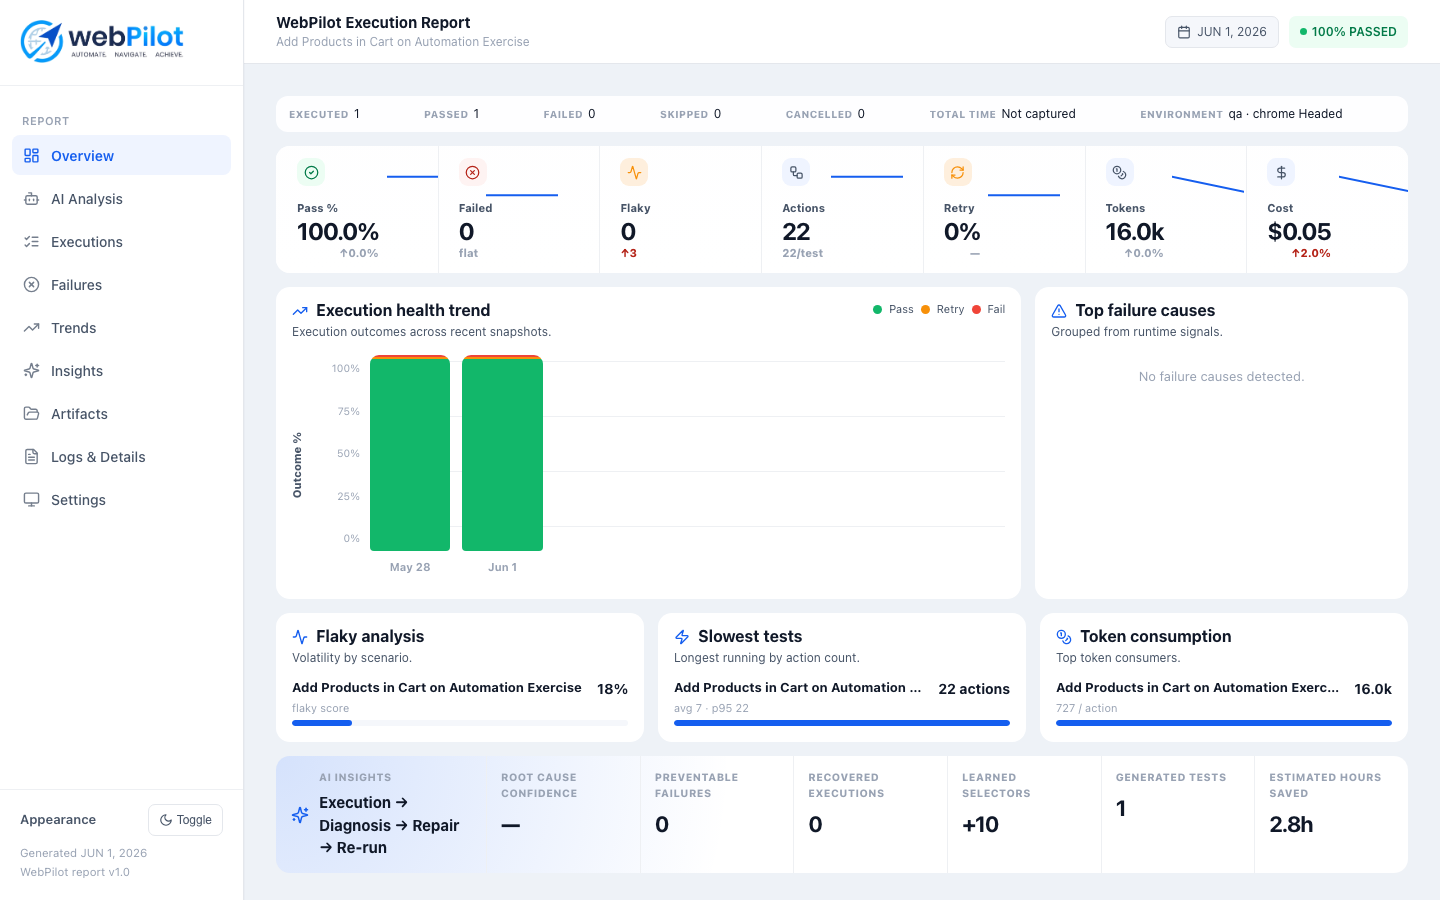This screenshot has height=900, width=1440.
Task: Click the Flaky pulse card icon
Action: coord(634,172)
